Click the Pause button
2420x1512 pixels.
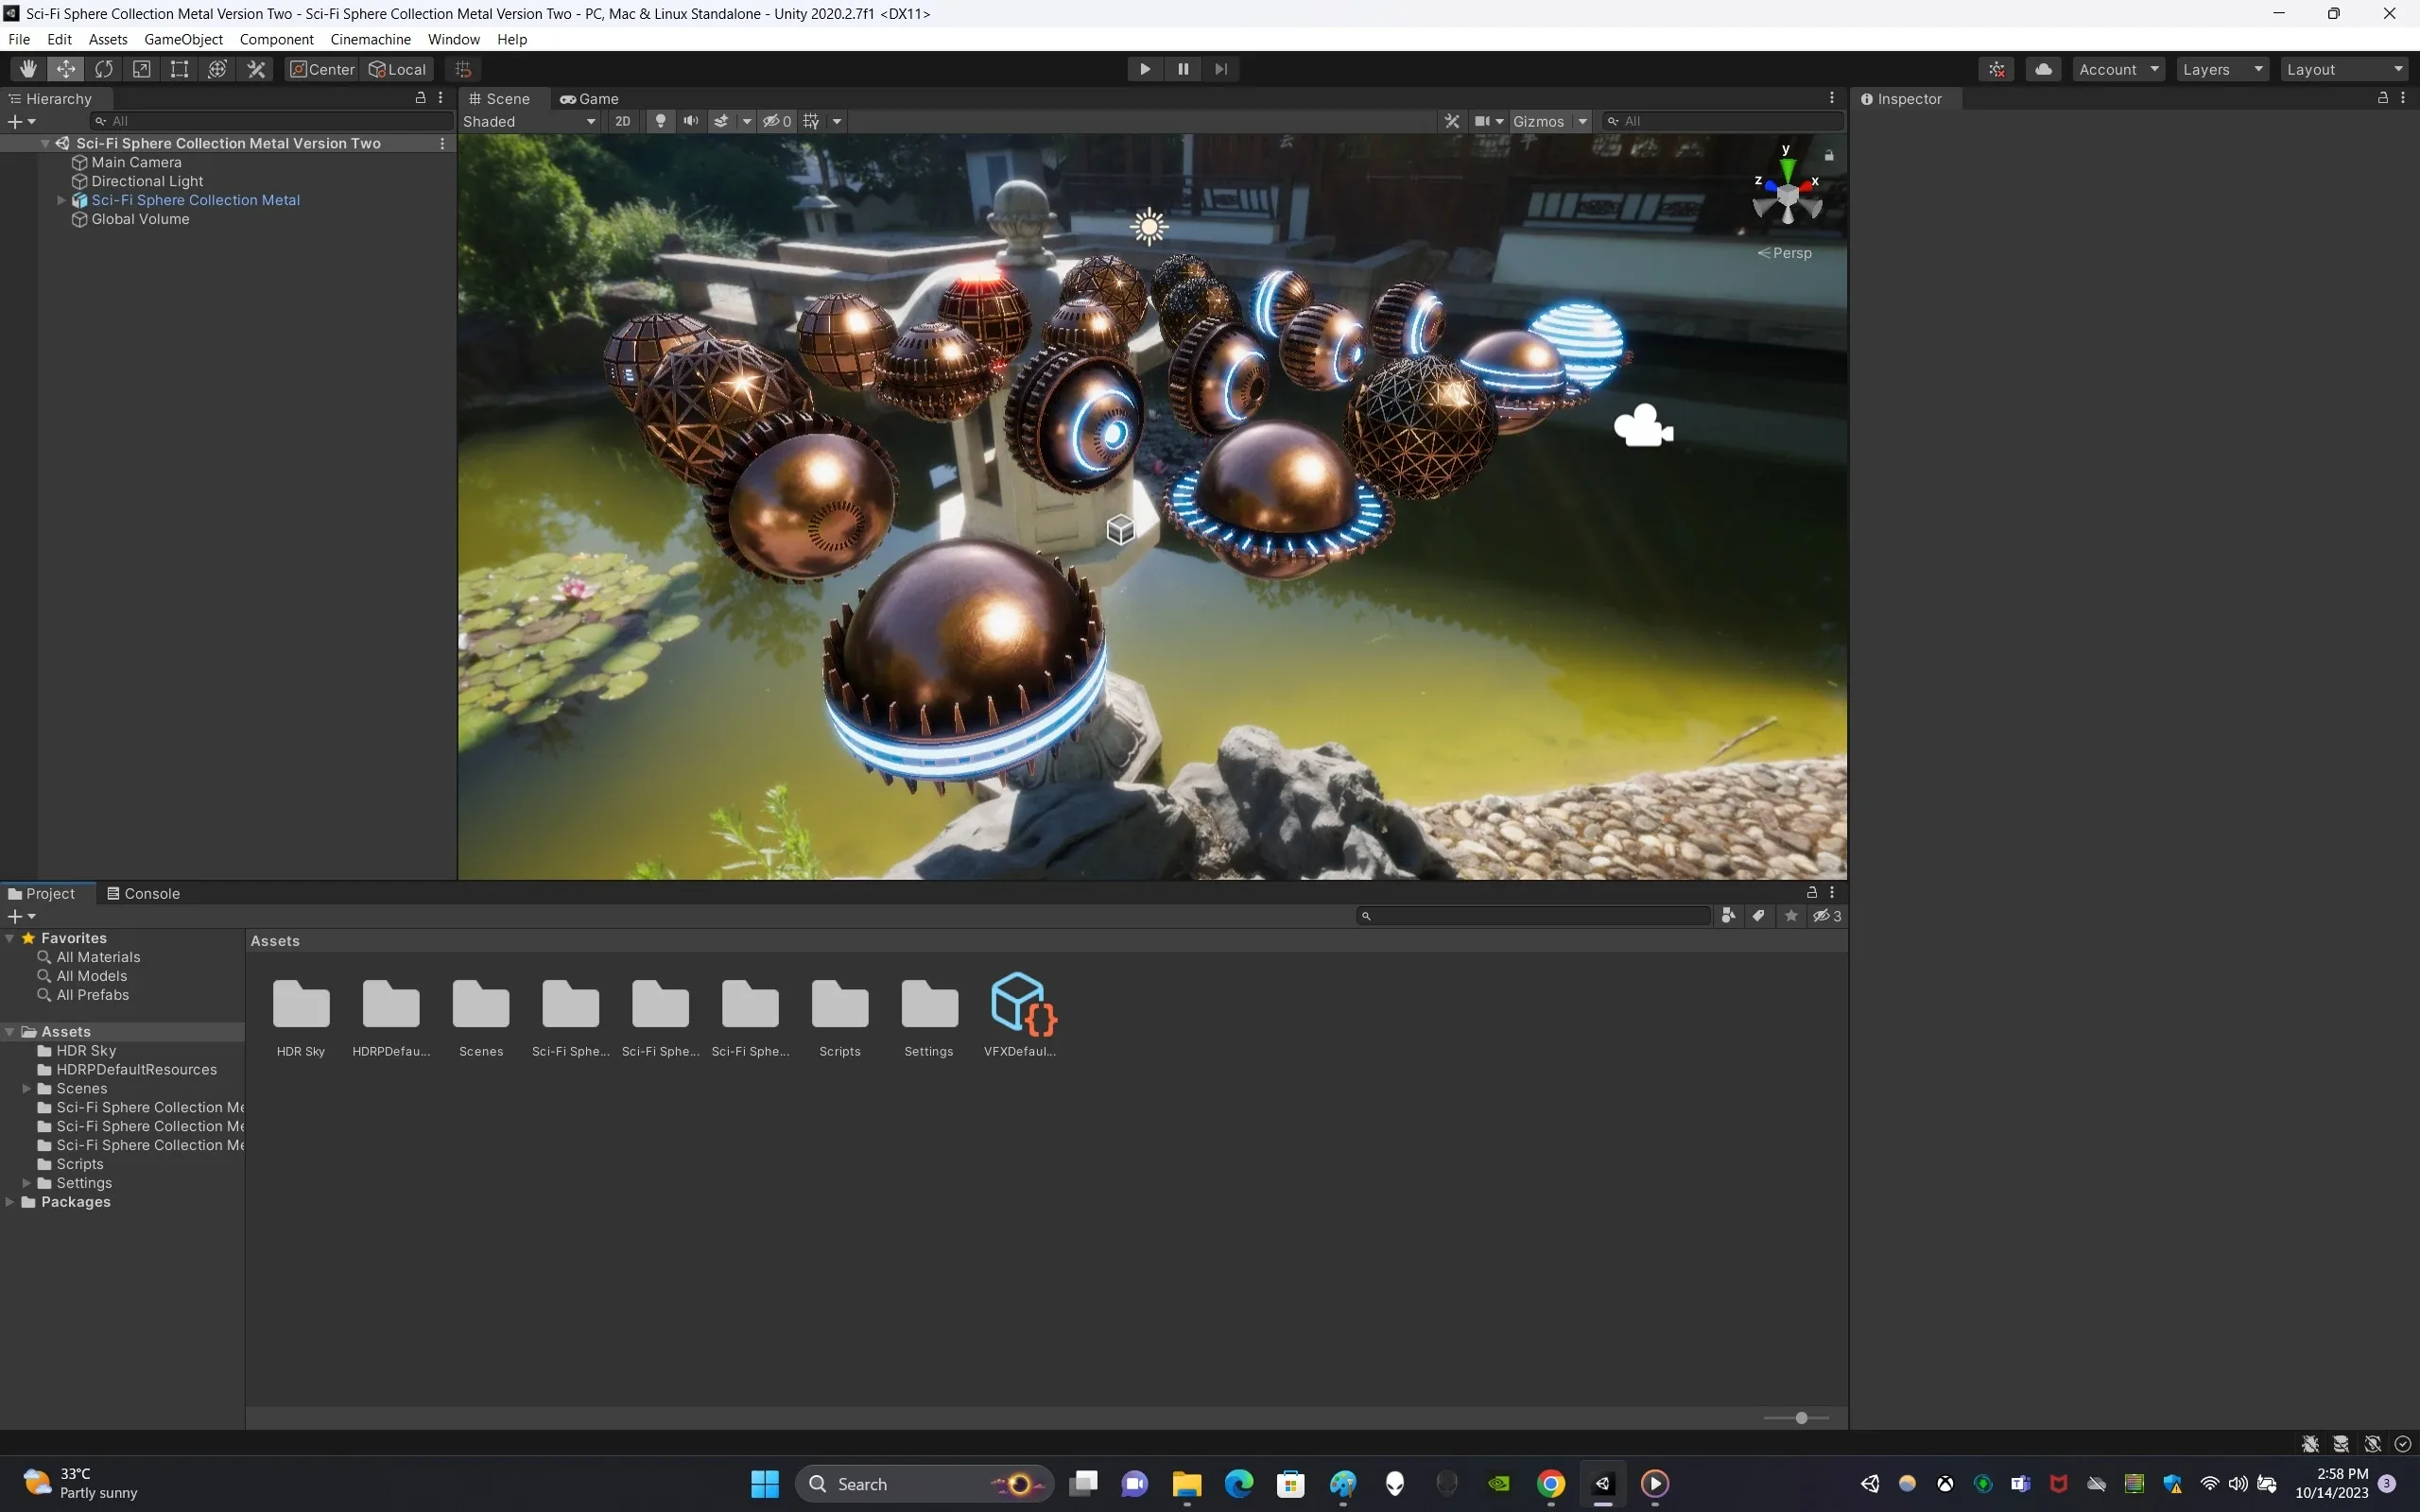(1183, 69)
